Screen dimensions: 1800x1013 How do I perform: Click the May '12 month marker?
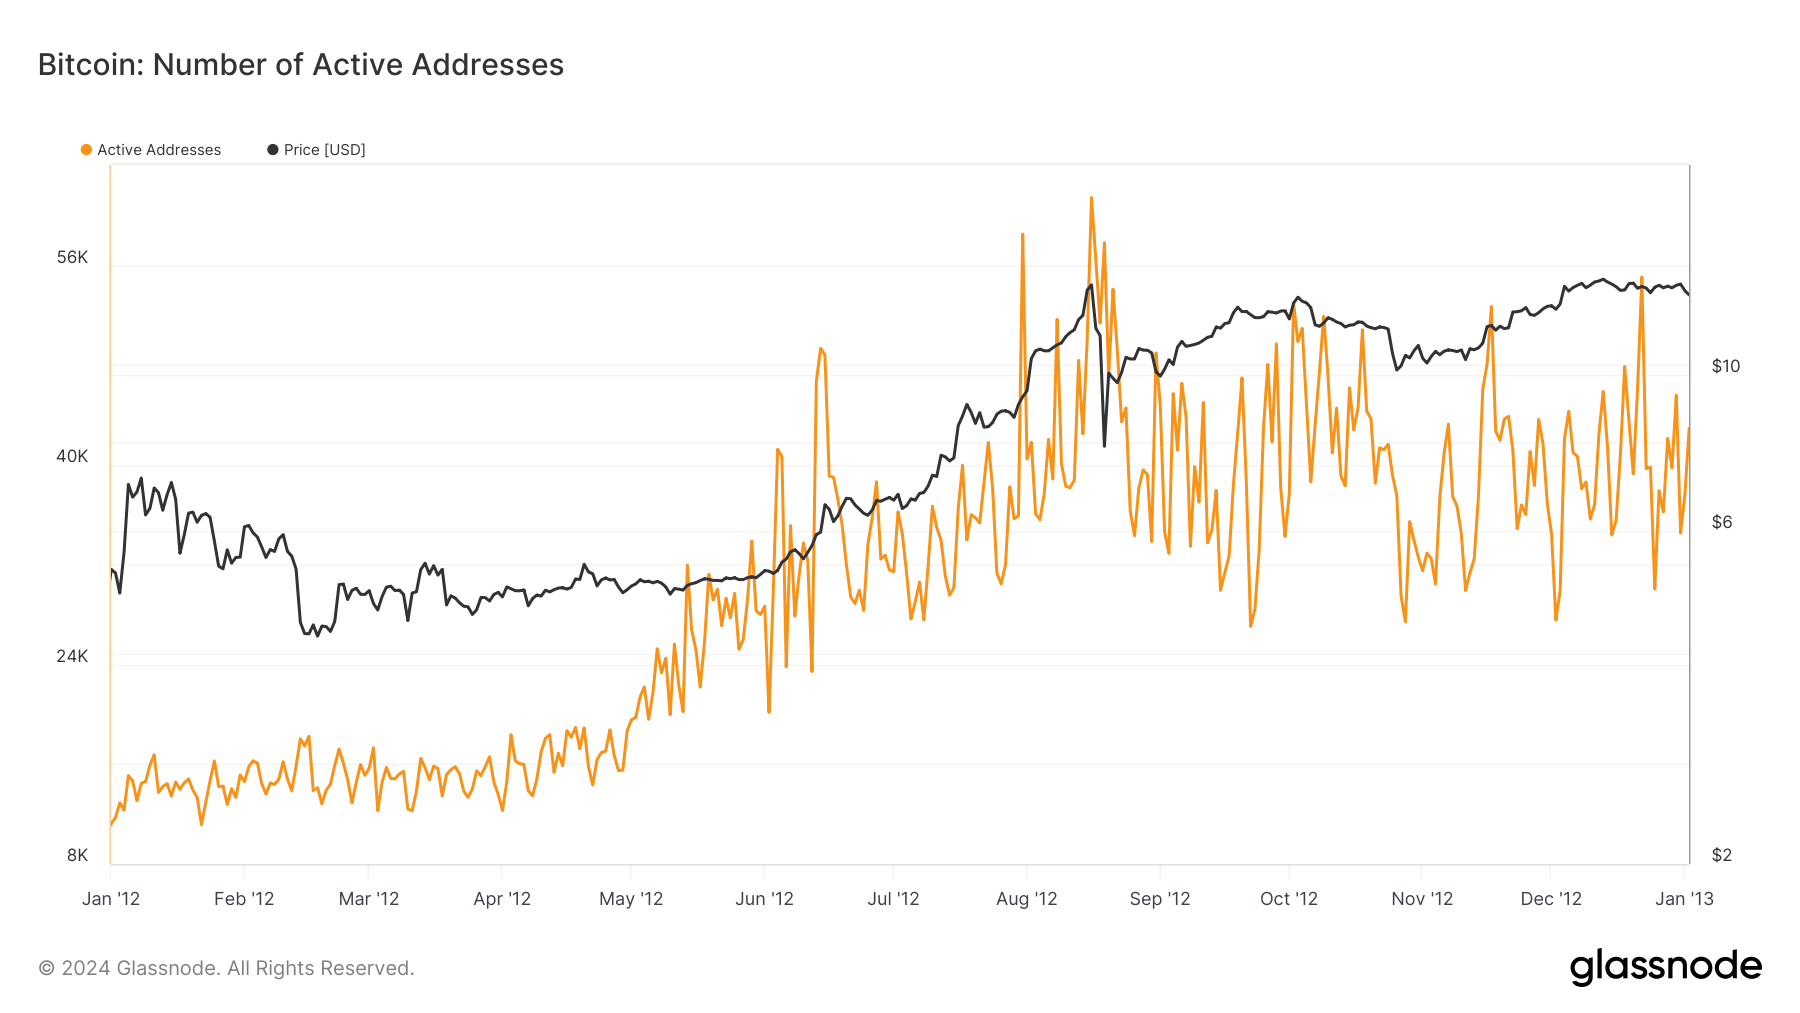[630, 898]
